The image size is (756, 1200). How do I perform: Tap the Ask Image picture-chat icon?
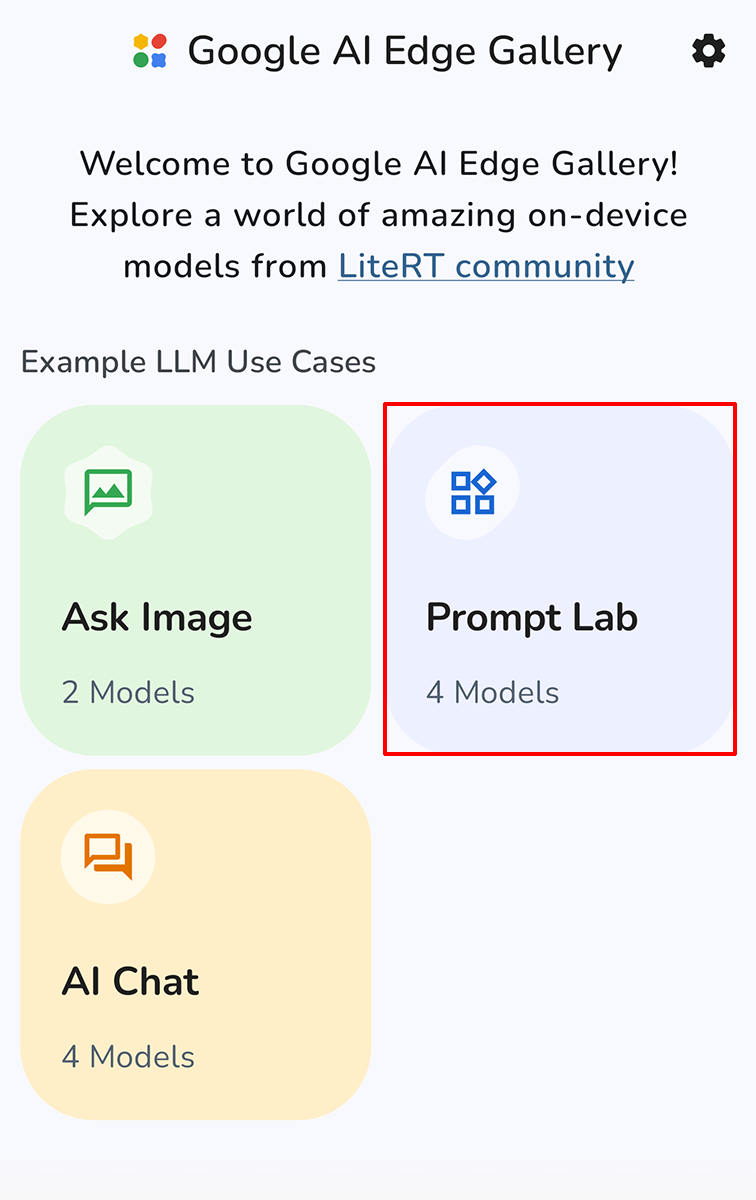point(108,492)
